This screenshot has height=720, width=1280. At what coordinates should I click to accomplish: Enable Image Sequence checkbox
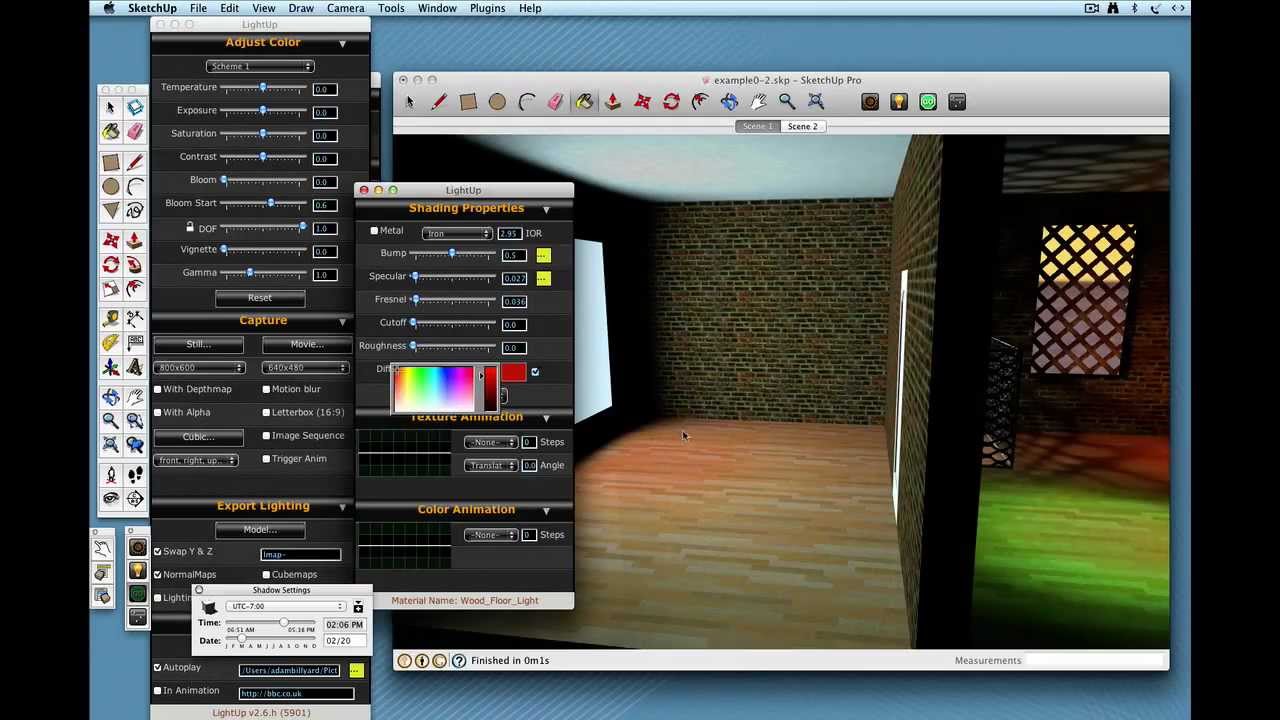(266, 435)
